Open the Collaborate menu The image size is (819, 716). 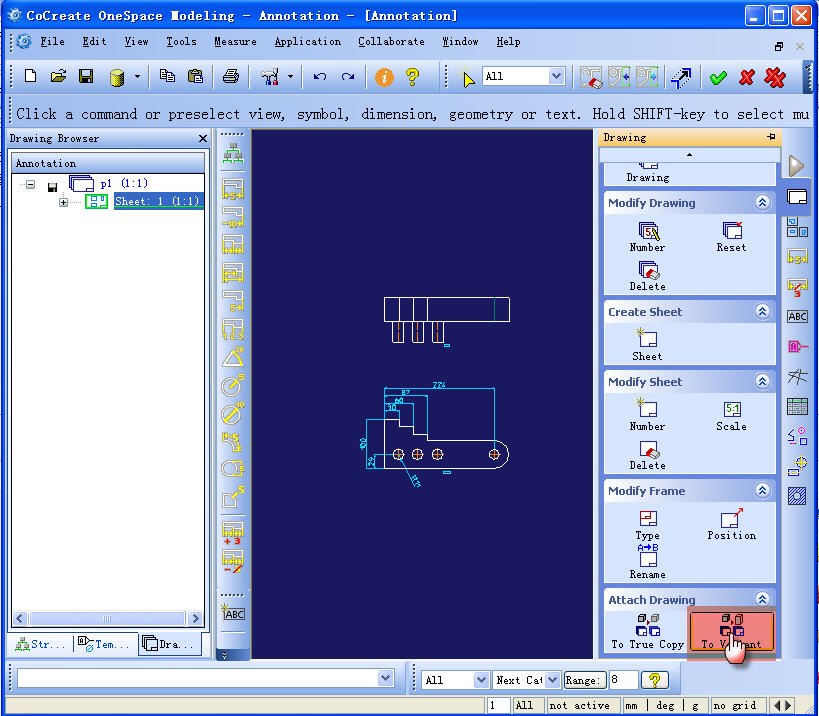click(x=391, y=42)
